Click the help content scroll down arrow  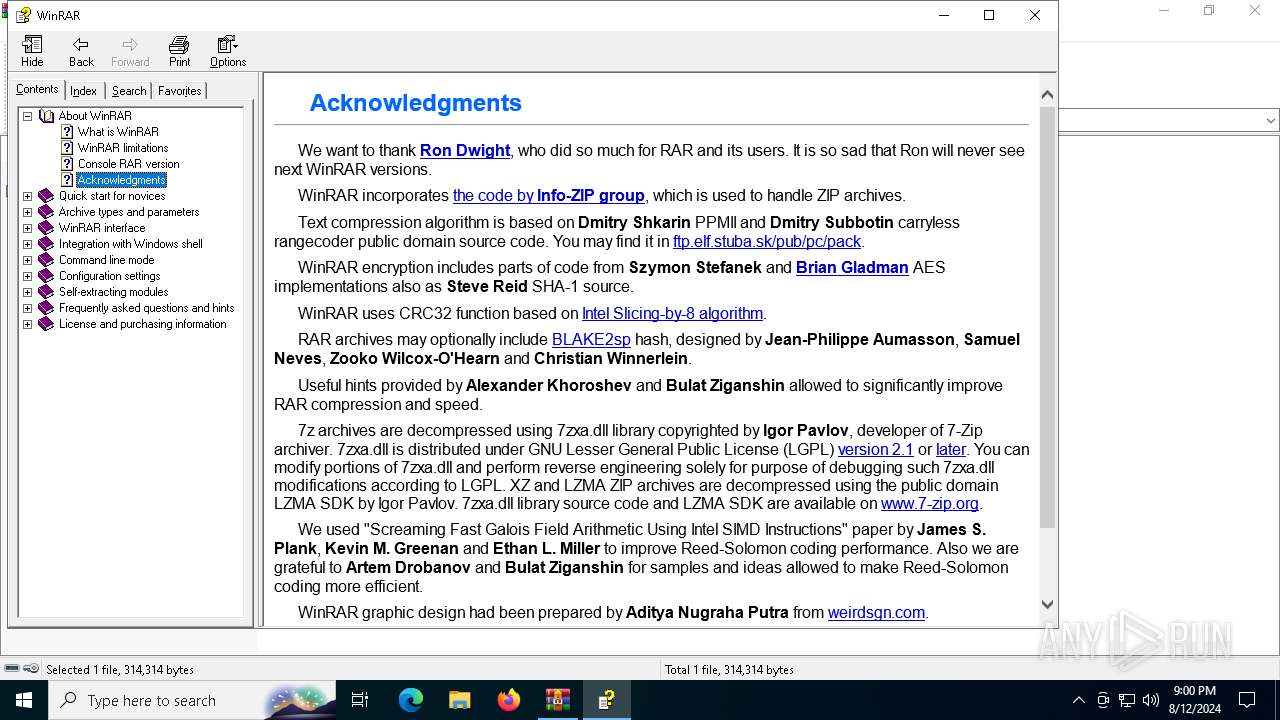point(1047,604)
